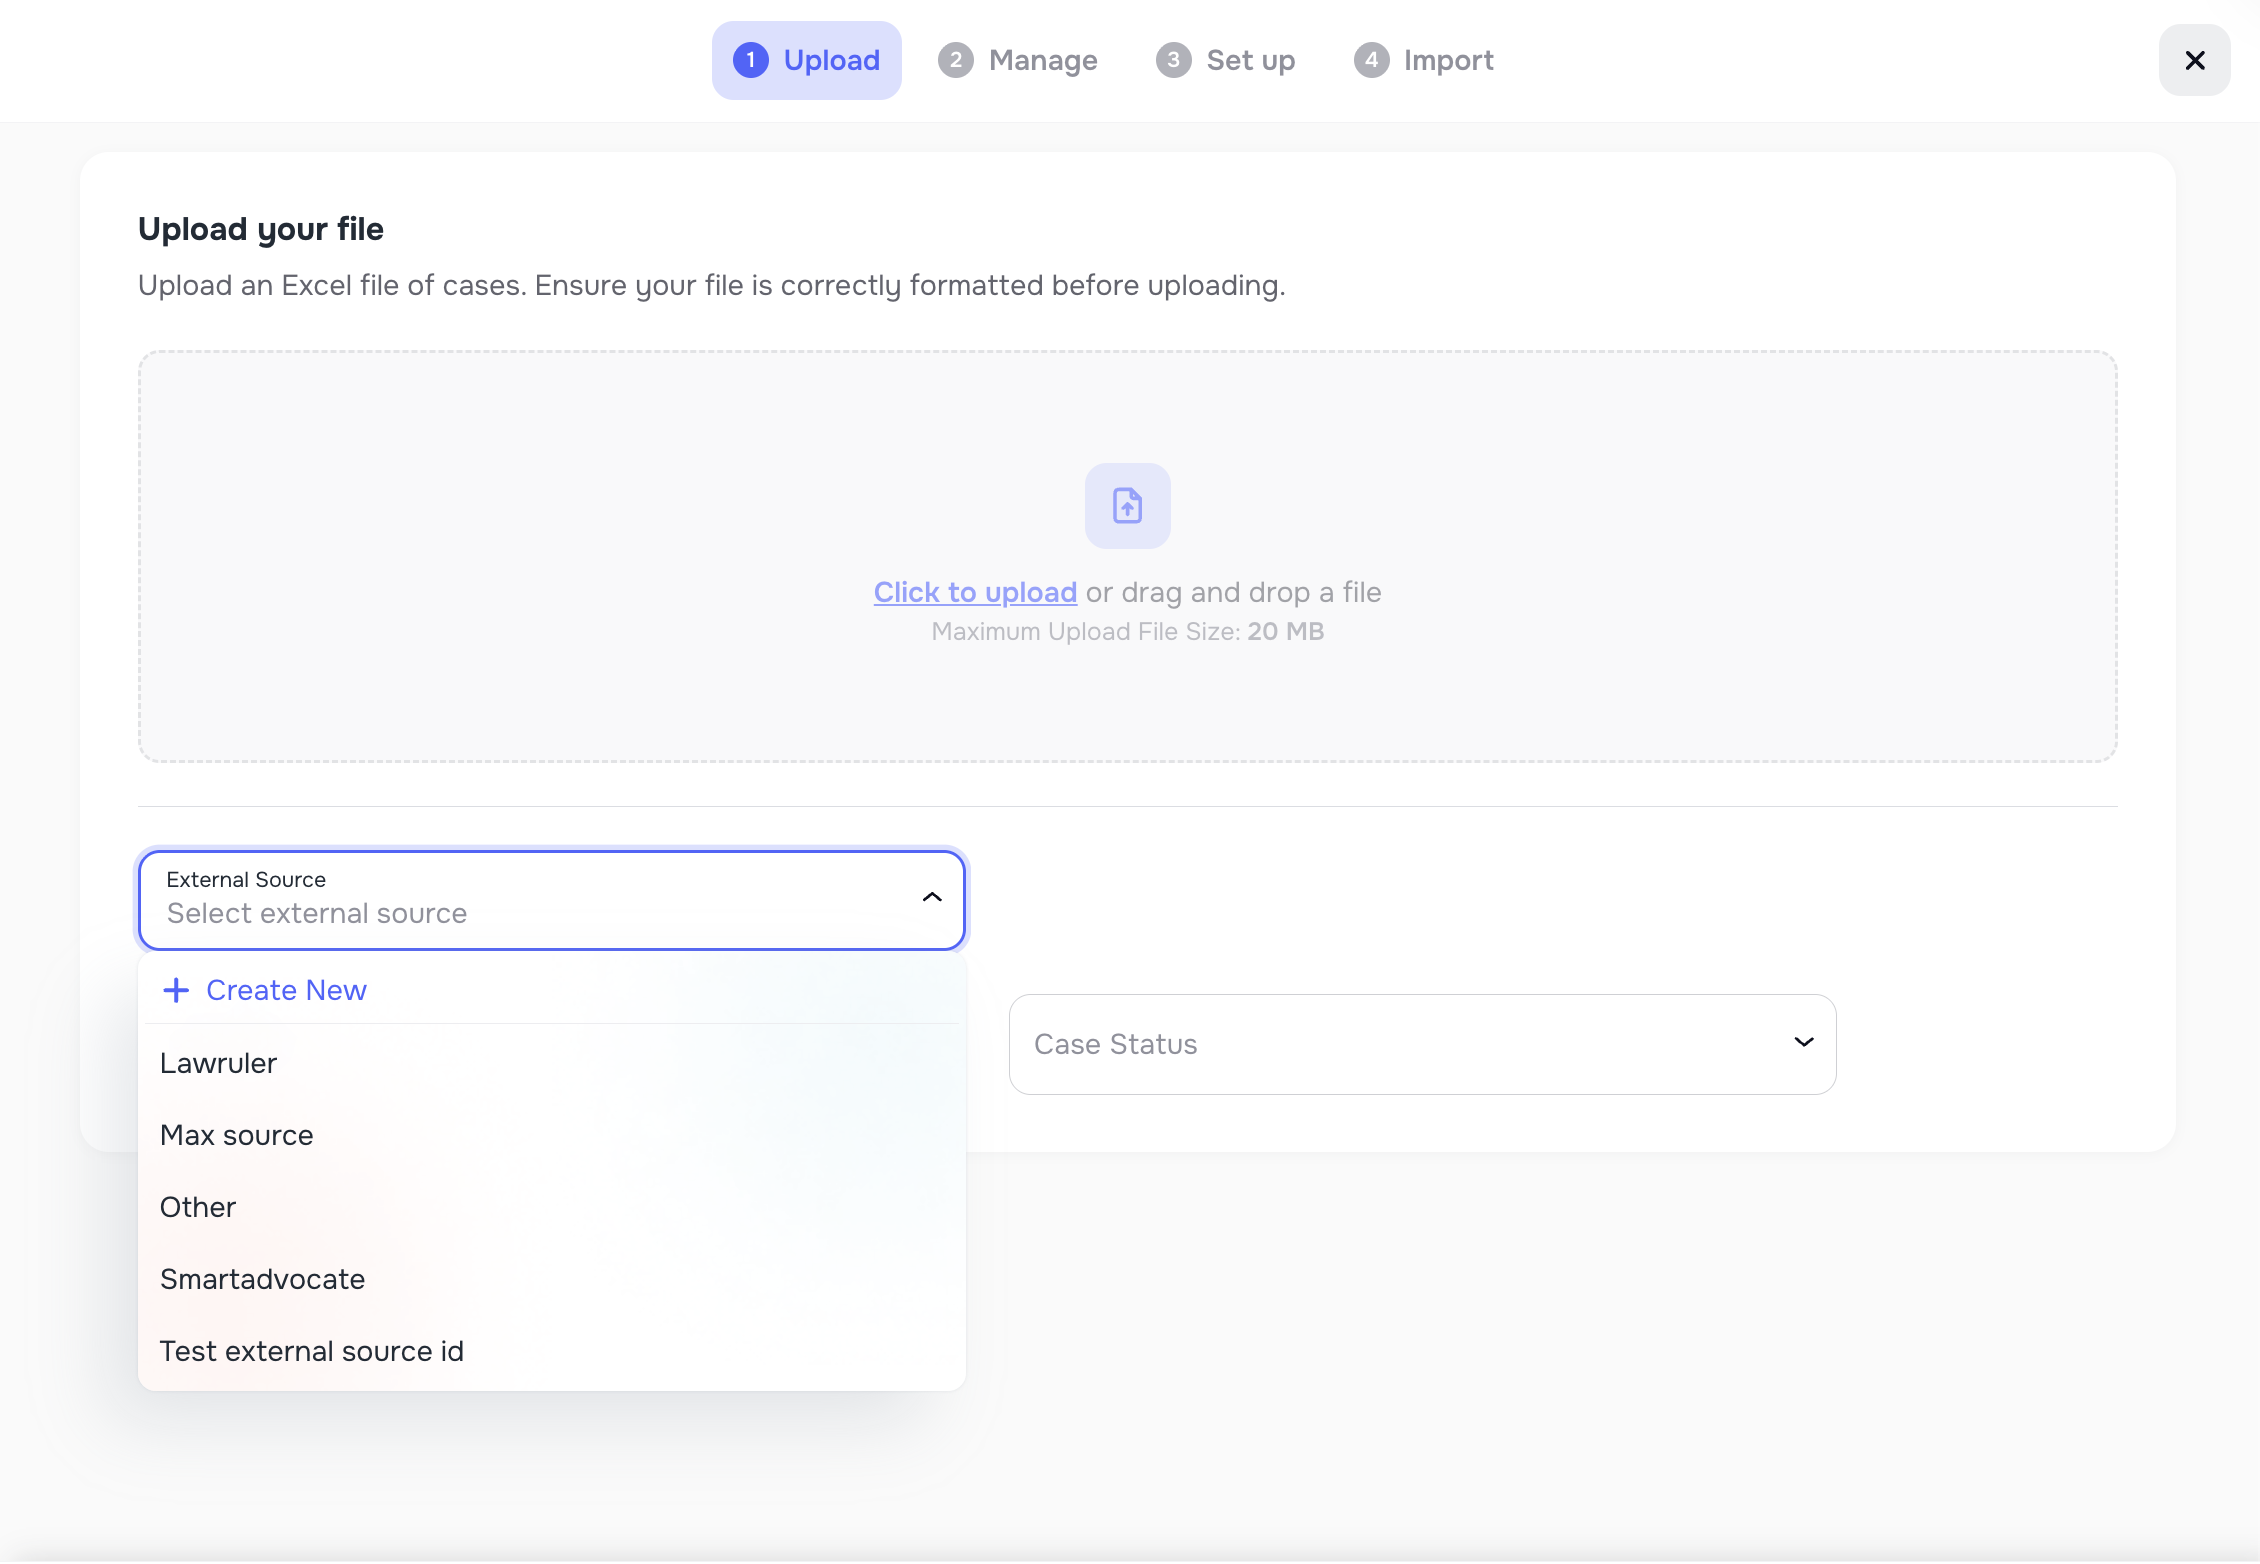Collapse the External Source list via chevron
The width and height of the screenshot is (2260, 1564).
point(932,898)
